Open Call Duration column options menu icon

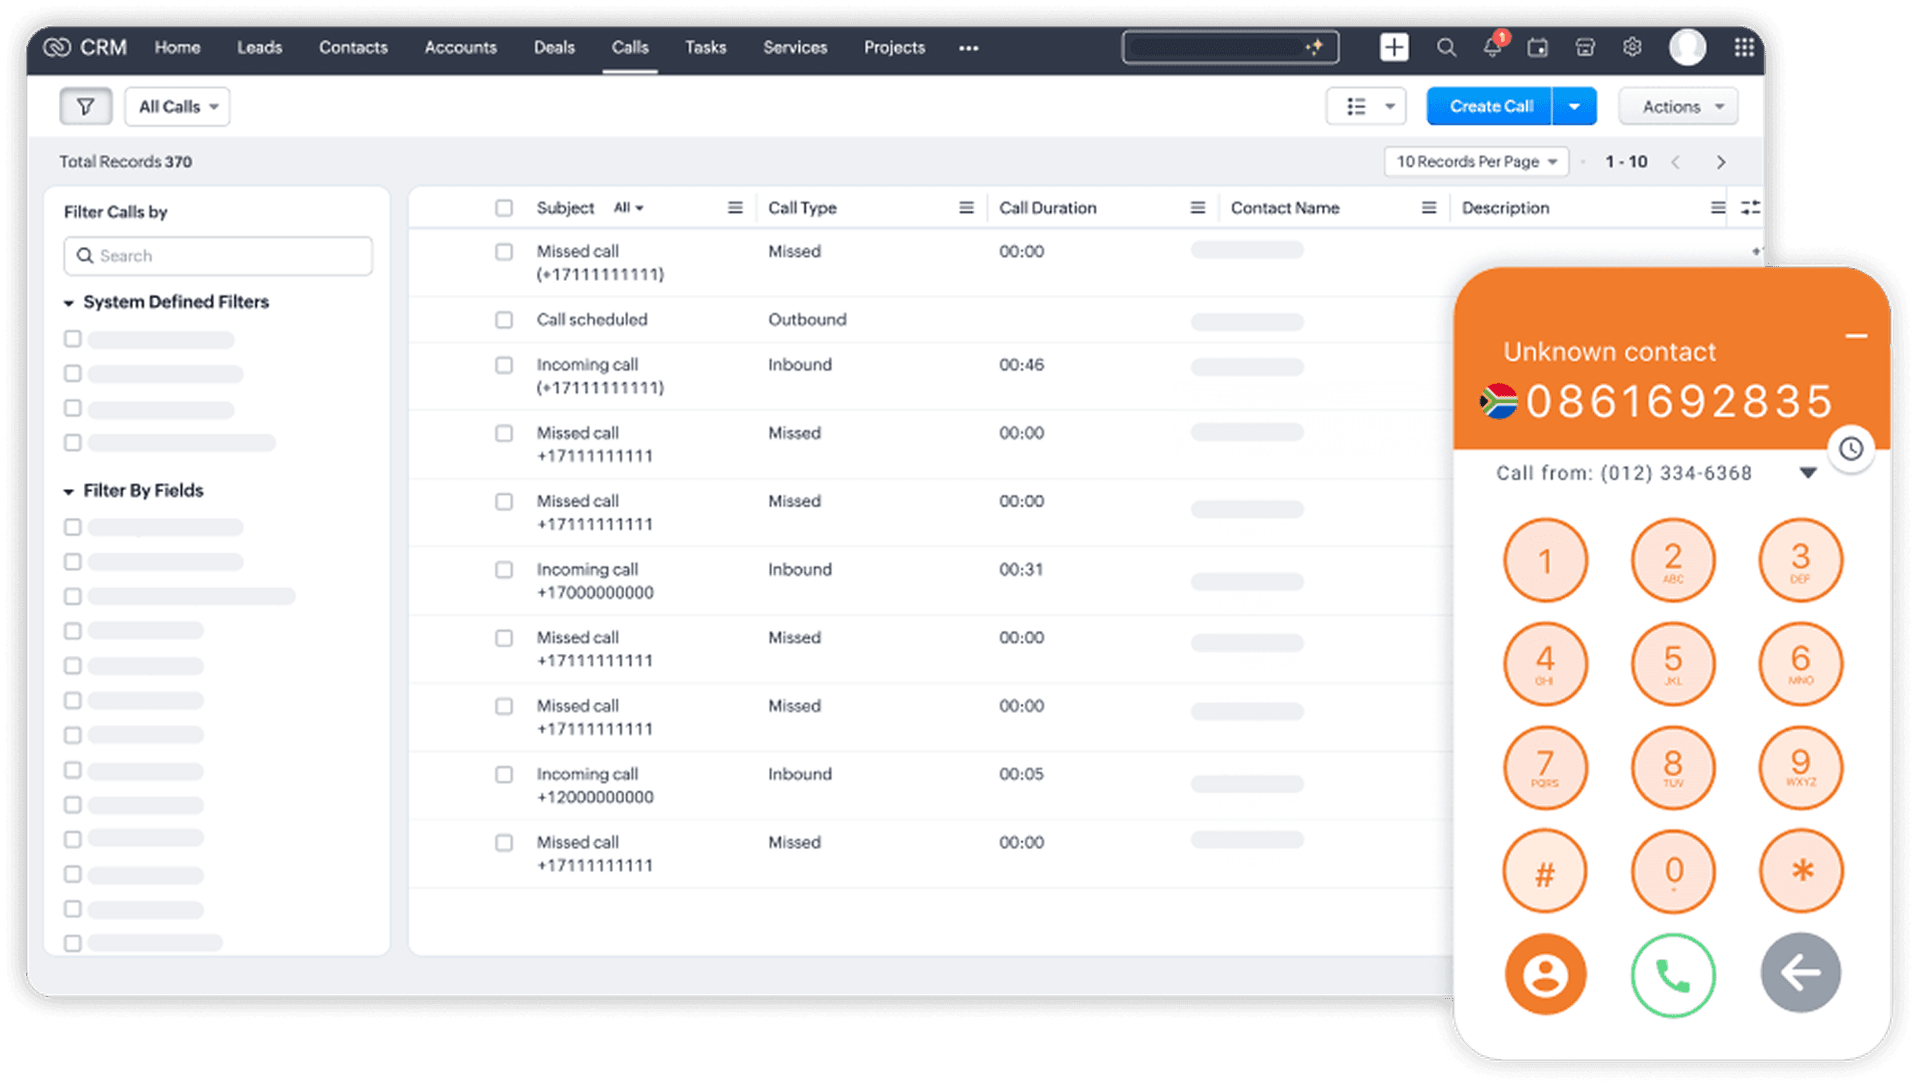pyautogui.click(x=1197, y=208)
